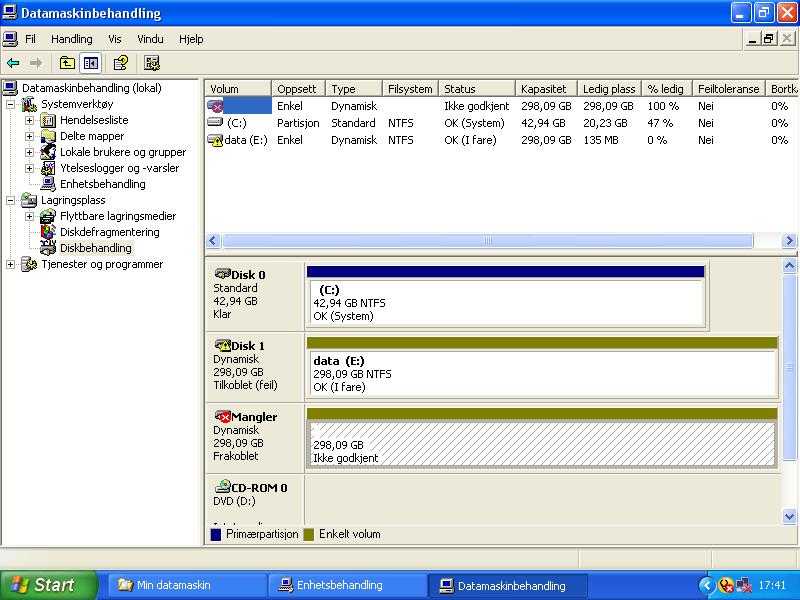
Task: Sort by the Status column header
Action: [x=477, y=89]
